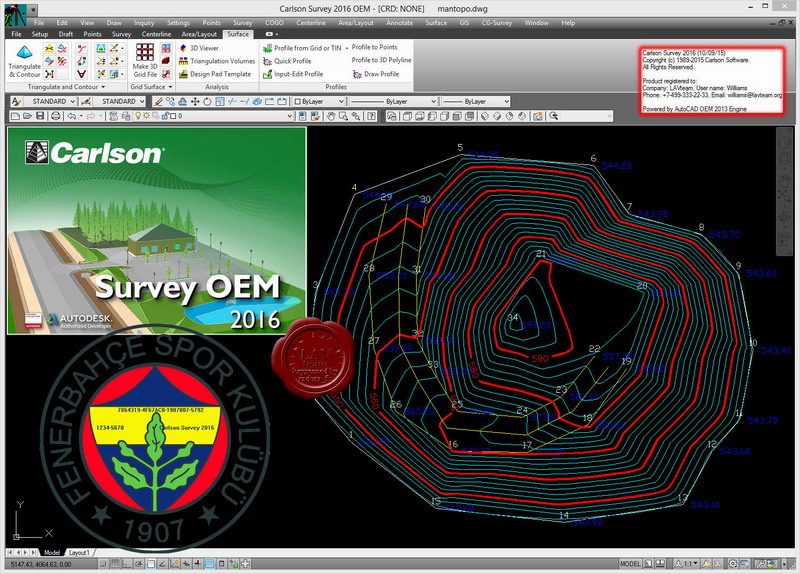Toggle Object Snap in status bar

point(151,564)
